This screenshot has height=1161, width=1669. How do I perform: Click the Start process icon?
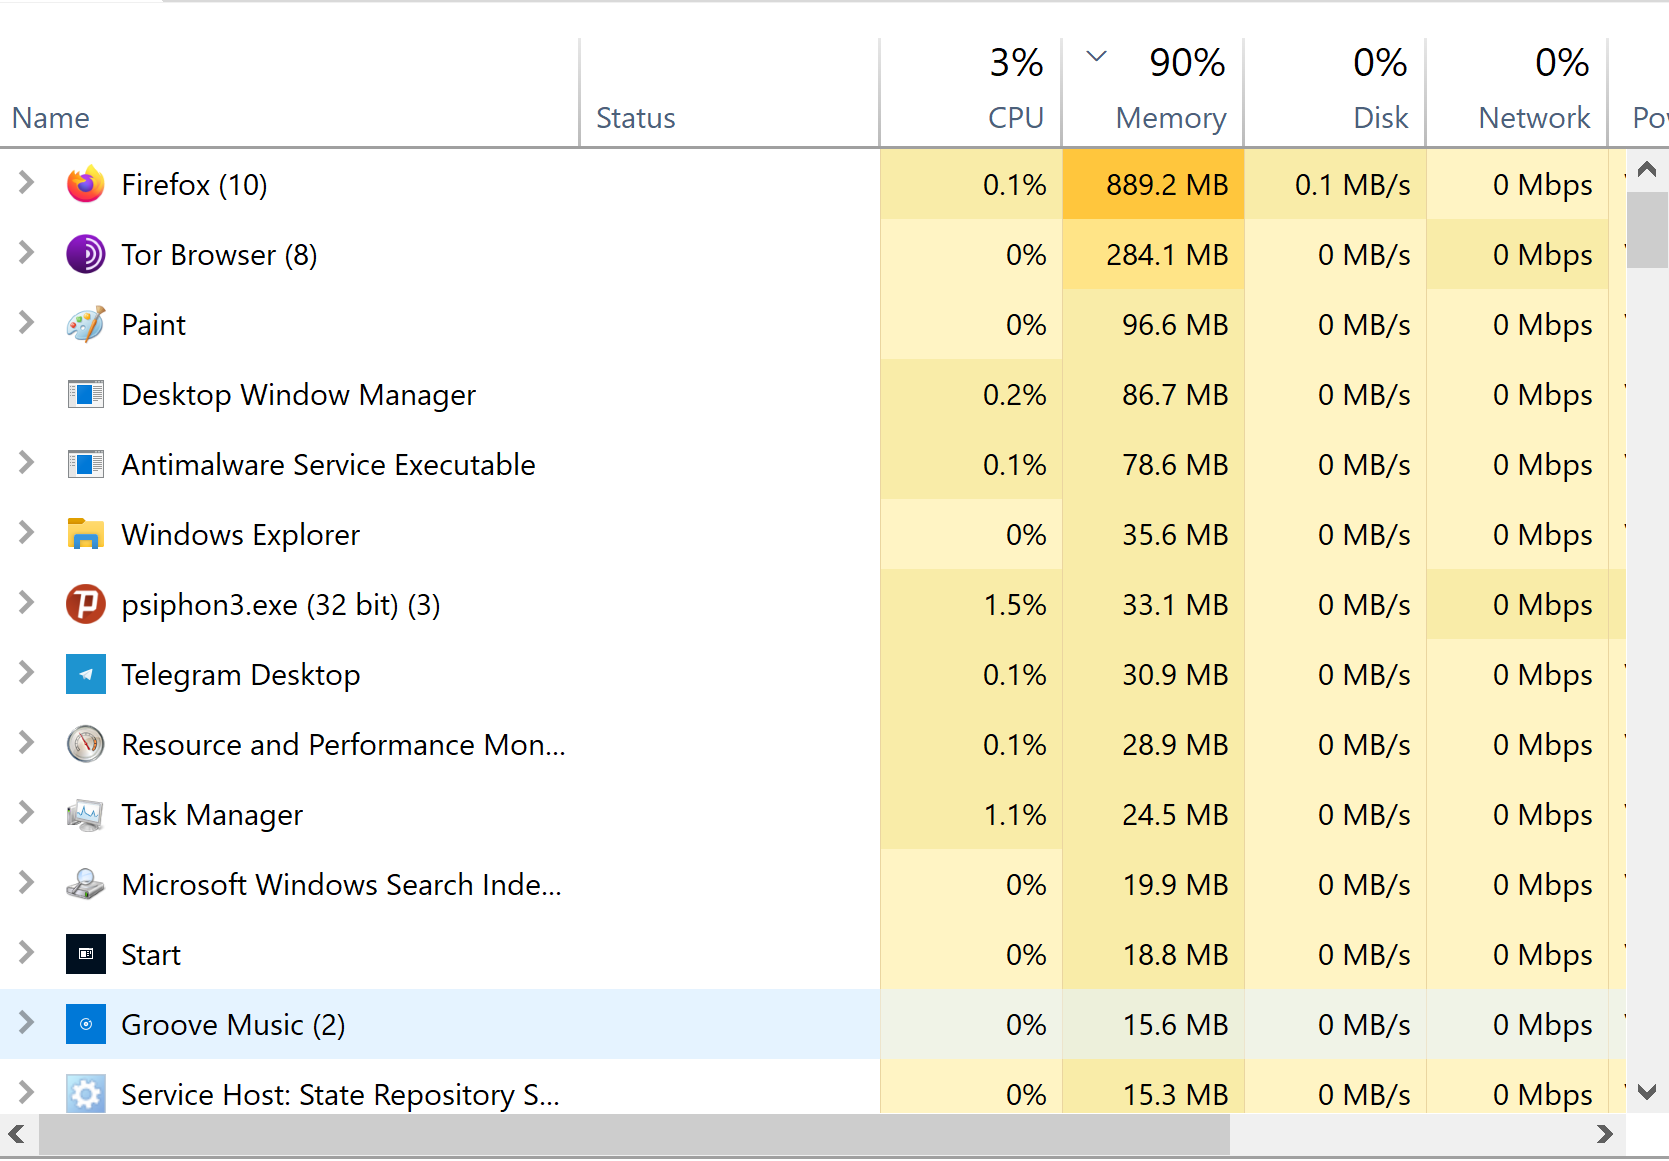[x=86, y=955]
